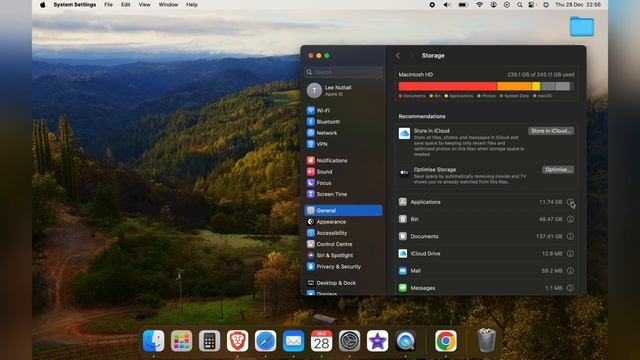Launch Brave browser from the Dock
The height and width of the screenshot is (360, 640).
[x=237, y=341]
